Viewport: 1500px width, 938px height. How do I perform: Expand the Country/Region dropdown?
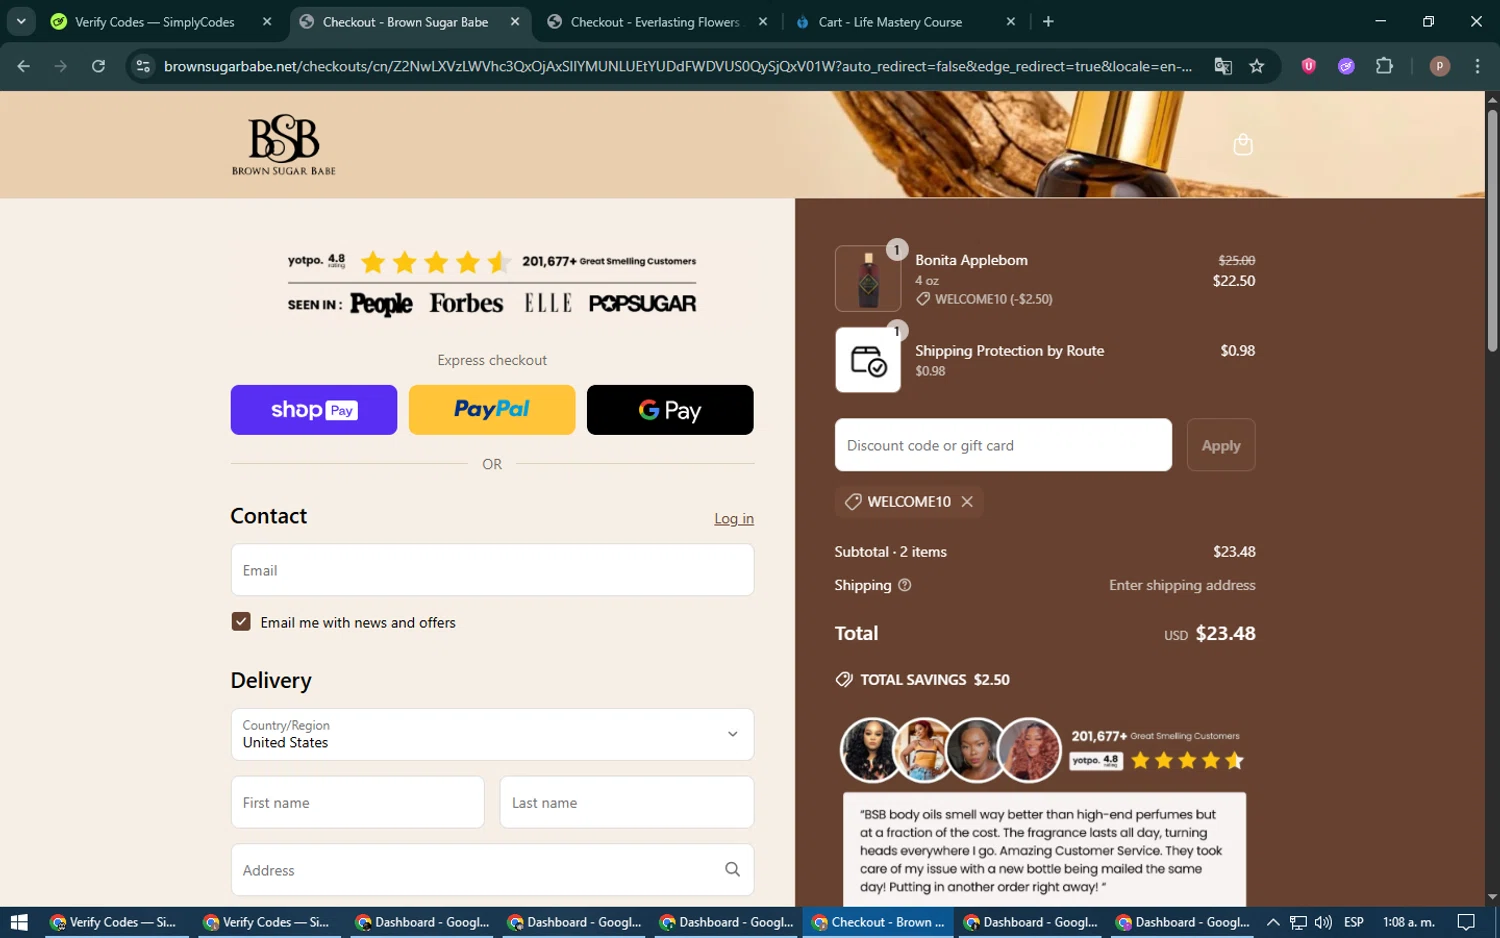tap(492, 734)
